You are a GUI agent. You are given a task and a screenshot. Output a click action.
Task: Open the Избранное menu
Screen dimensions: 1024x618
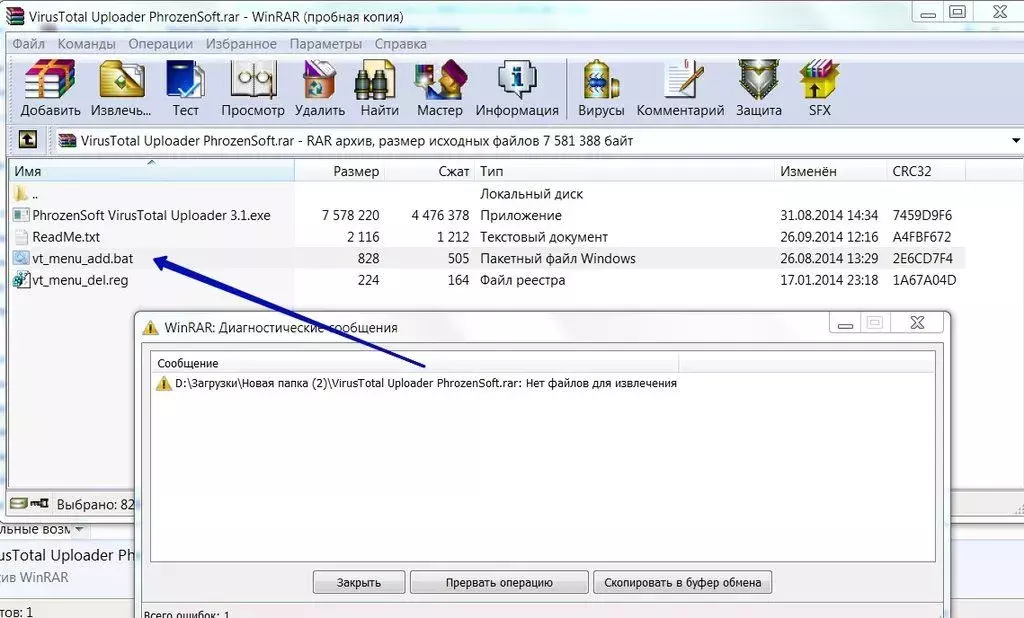241,44
